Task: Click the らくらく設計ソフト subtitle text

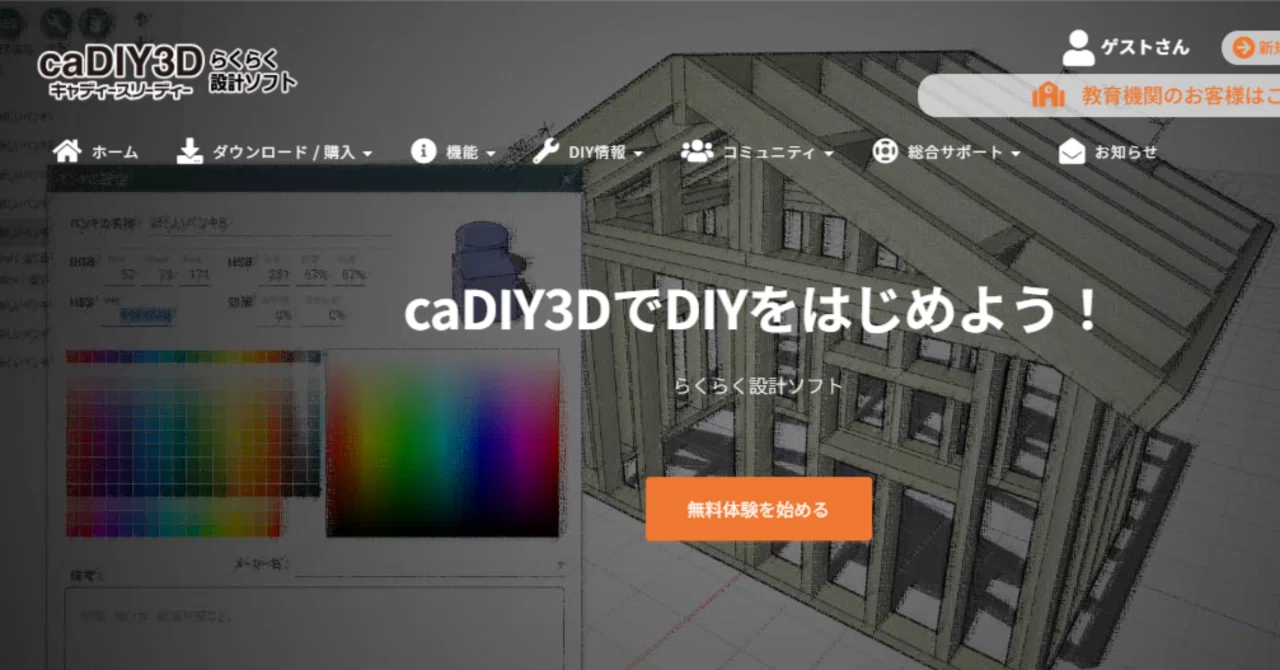Action: point(759,385)
